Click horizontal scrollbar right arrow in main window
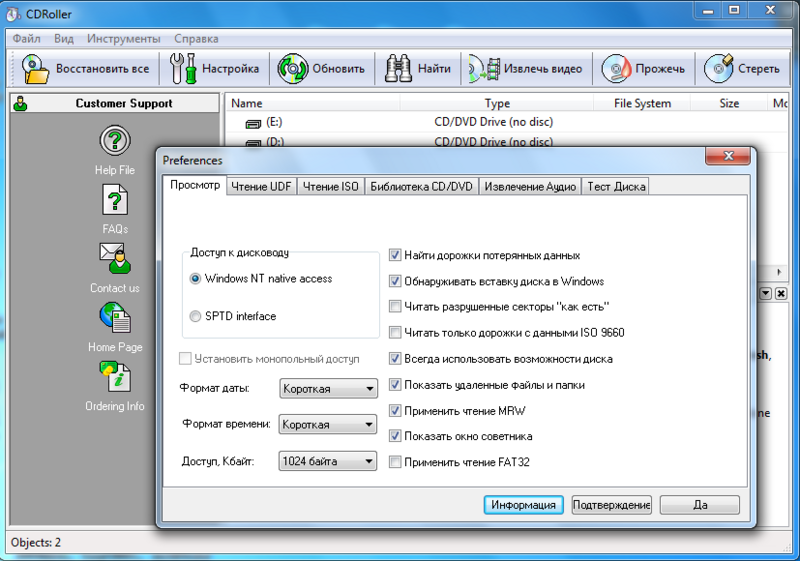The width and height of the screenshot is (800, 561). point(779,272)
